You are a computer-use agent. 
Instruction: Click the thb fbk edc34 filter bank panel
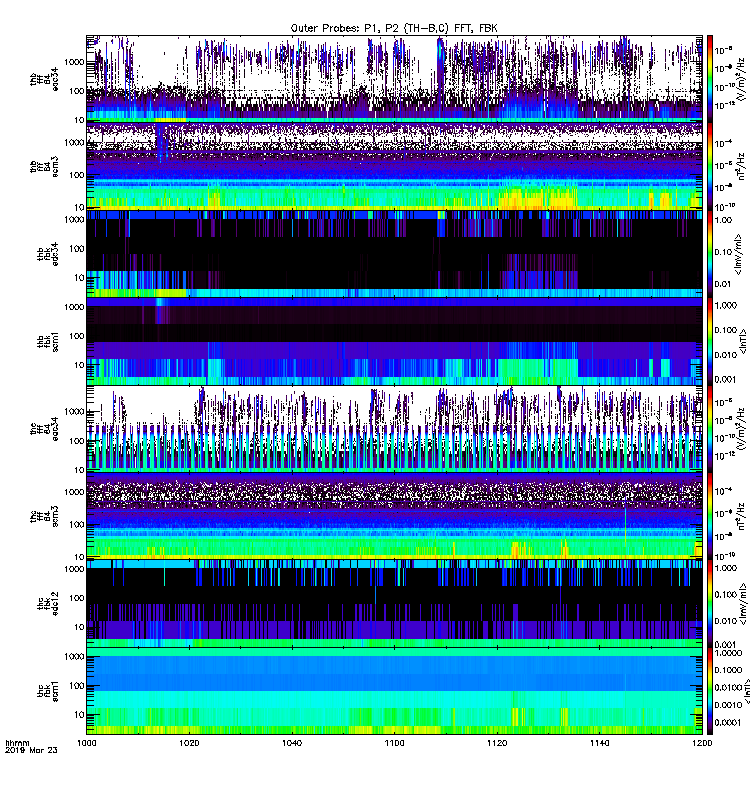coord(394,254)
